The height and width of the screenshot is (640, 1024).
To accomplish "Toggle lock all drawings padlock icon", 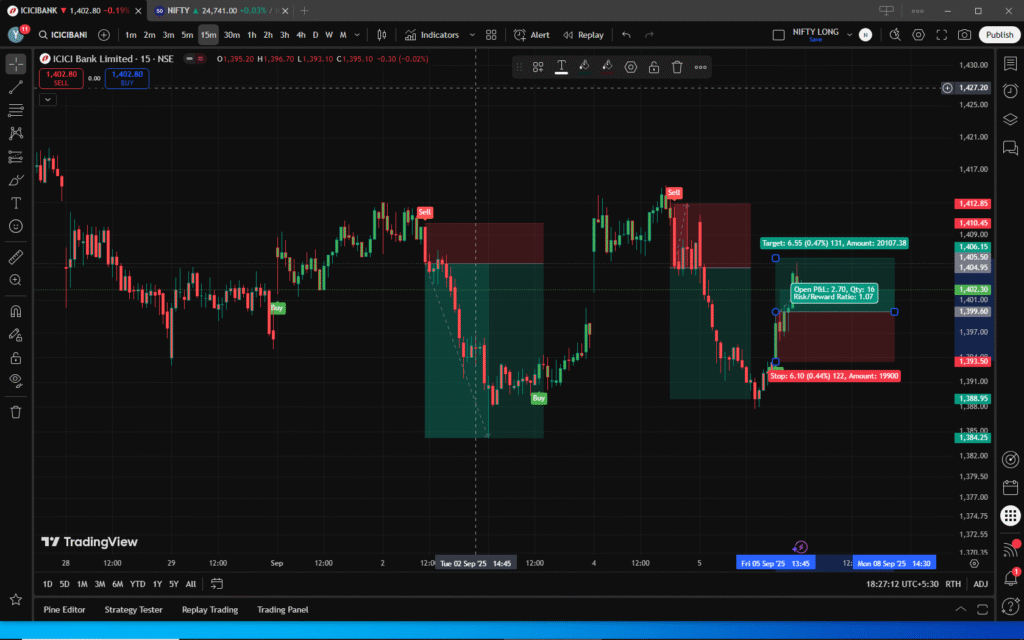I will click(x=16, y=357).
